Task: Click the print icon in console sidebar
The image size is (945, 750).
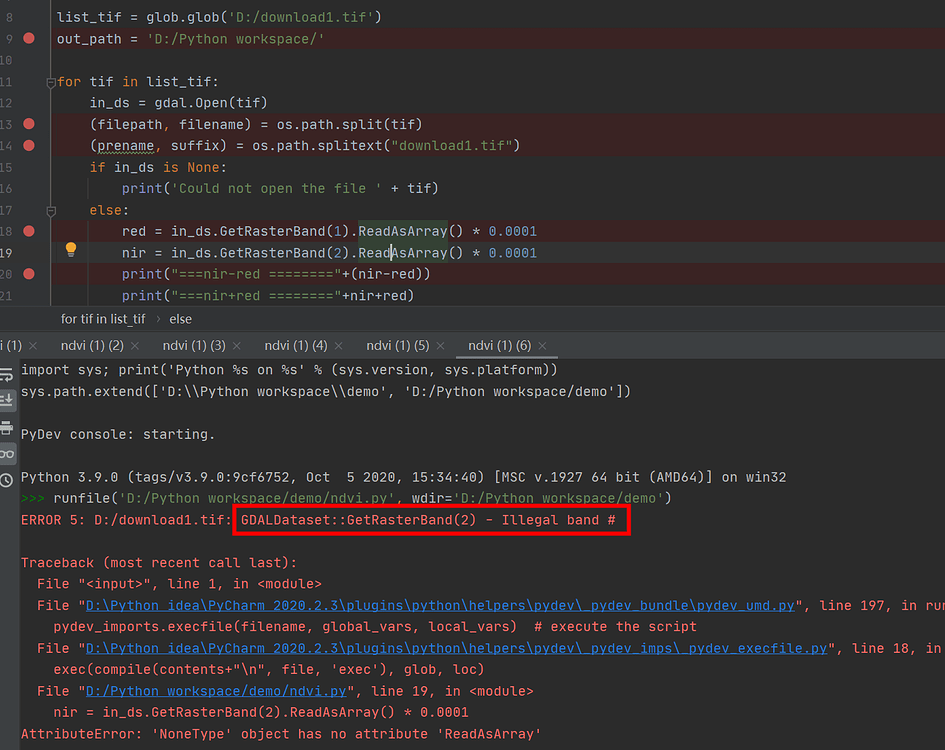Action: (7, 426)
